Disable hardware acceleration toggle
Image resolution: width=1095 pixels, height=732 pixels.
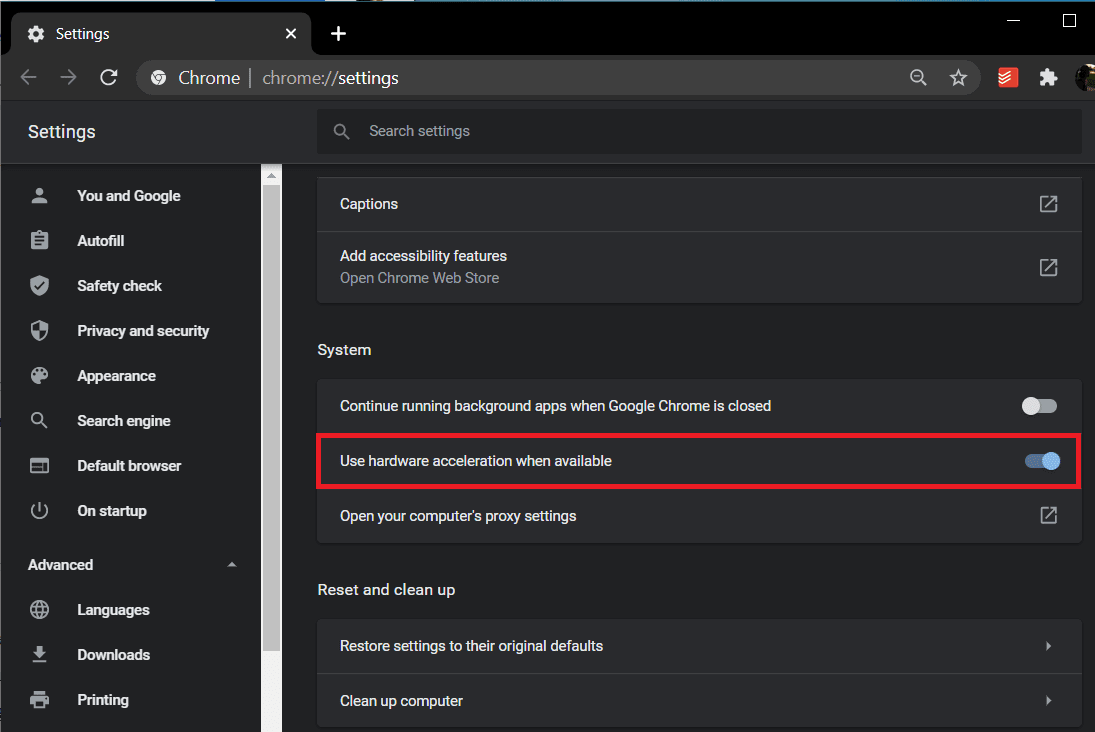(1041, 461)
